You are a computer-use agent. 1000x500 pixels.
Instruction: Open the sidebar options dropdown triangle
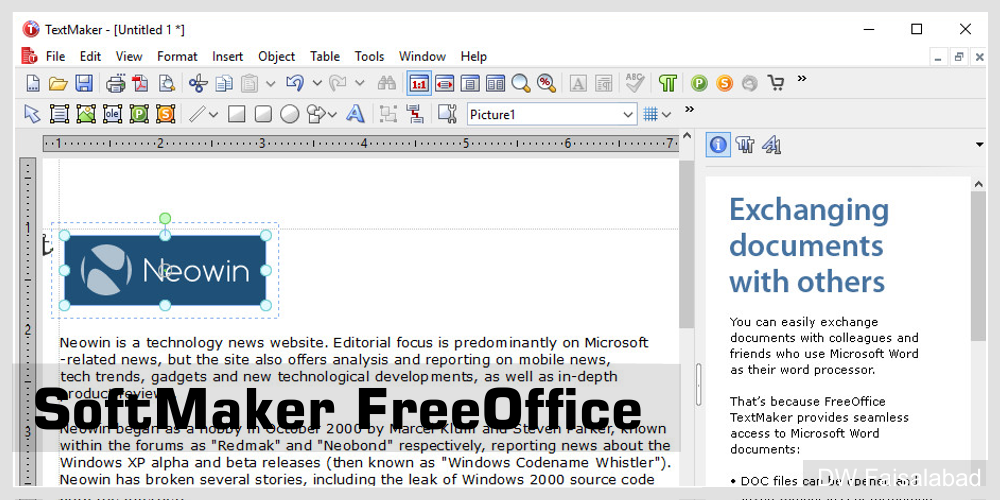coord(980,145)
